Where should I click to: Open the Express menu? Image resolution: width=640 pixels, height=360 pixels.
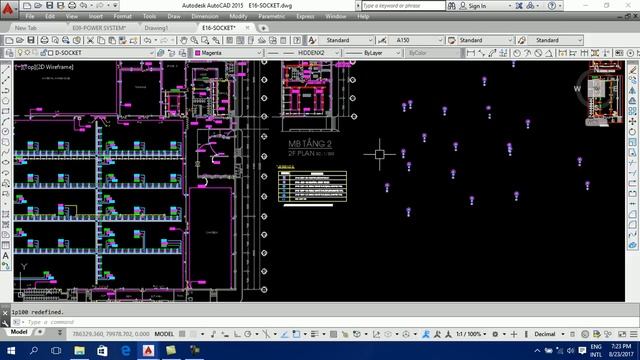click(x=305, y=17)
